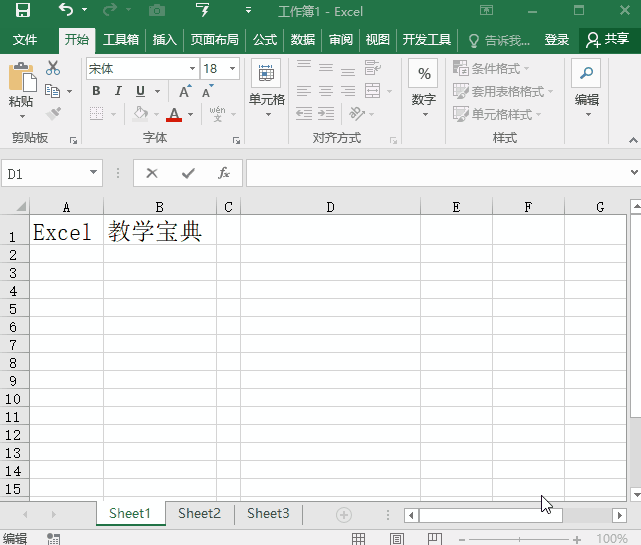
Task: Open the 公式 tab
Action: tap(265, 40)
